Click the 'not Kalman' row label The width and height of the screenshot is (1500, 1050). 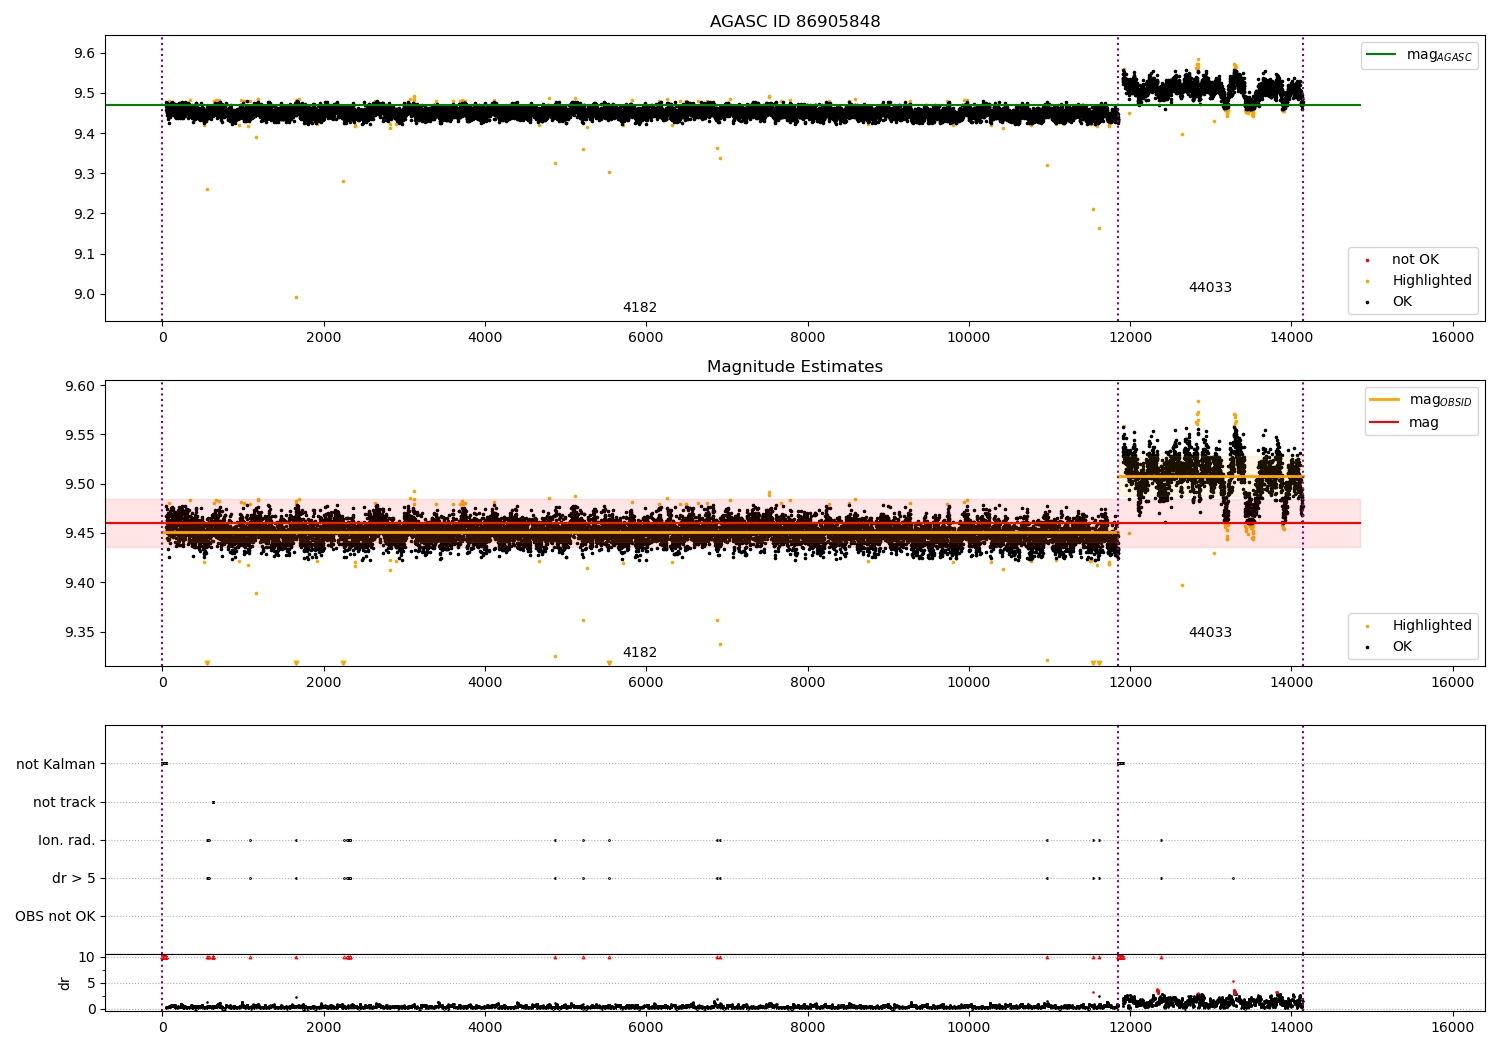(x=56, y=764)
